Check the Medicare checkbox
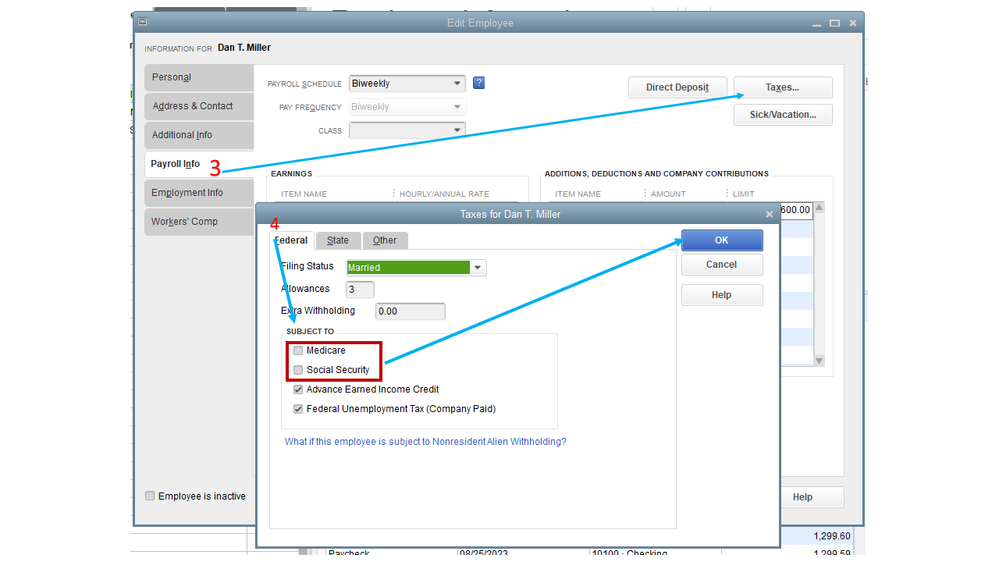The width and height of the screenshot is (999, 562). [298, 350]
